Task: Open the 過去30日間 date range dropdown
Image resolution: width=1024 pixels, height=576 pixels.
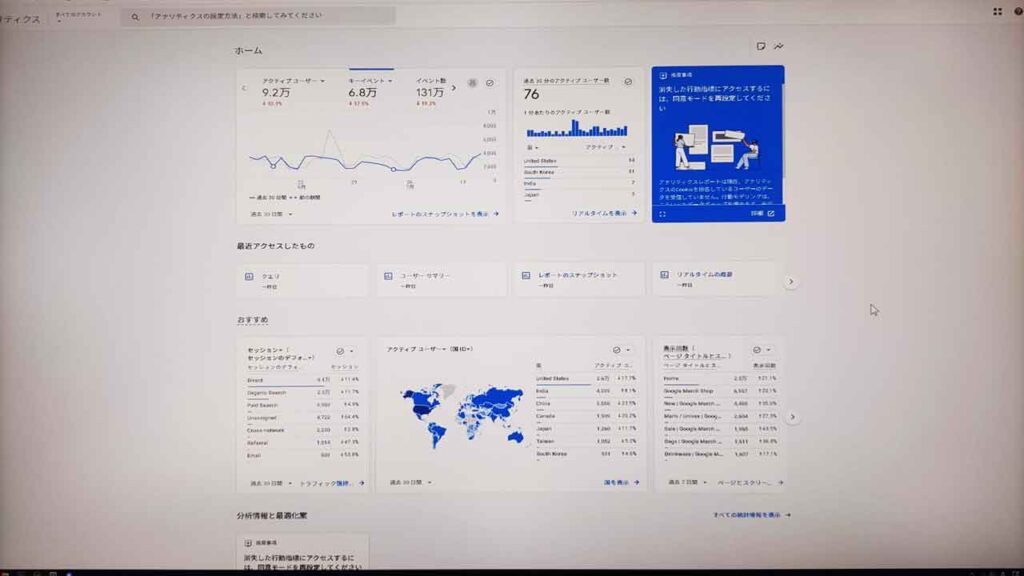Action: click(x=266, y=213)
